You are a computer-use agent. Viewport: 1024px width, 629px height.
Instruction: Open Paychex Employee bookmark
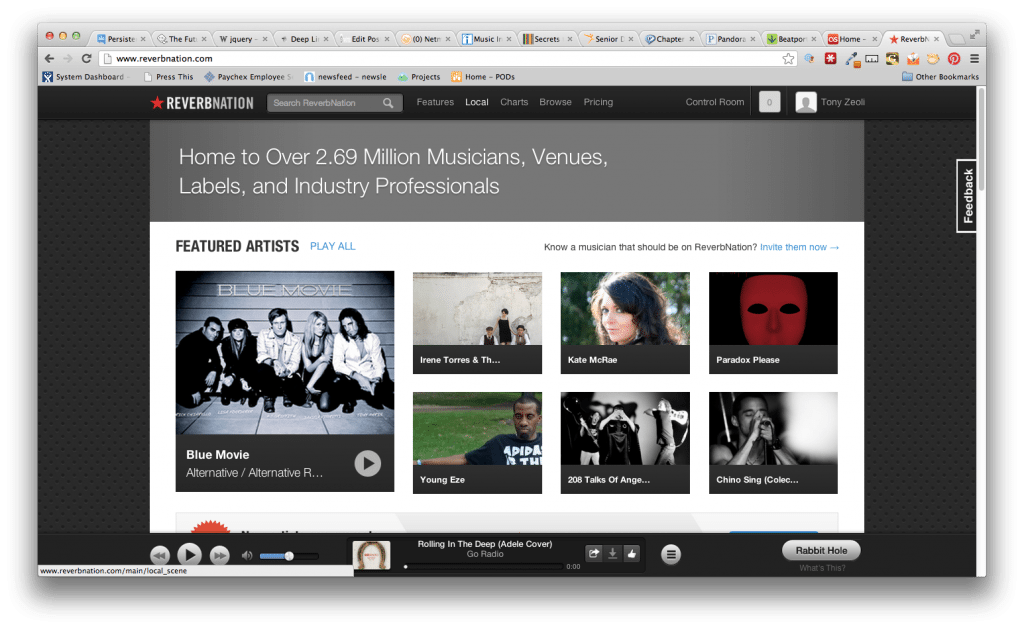point(249,76)
